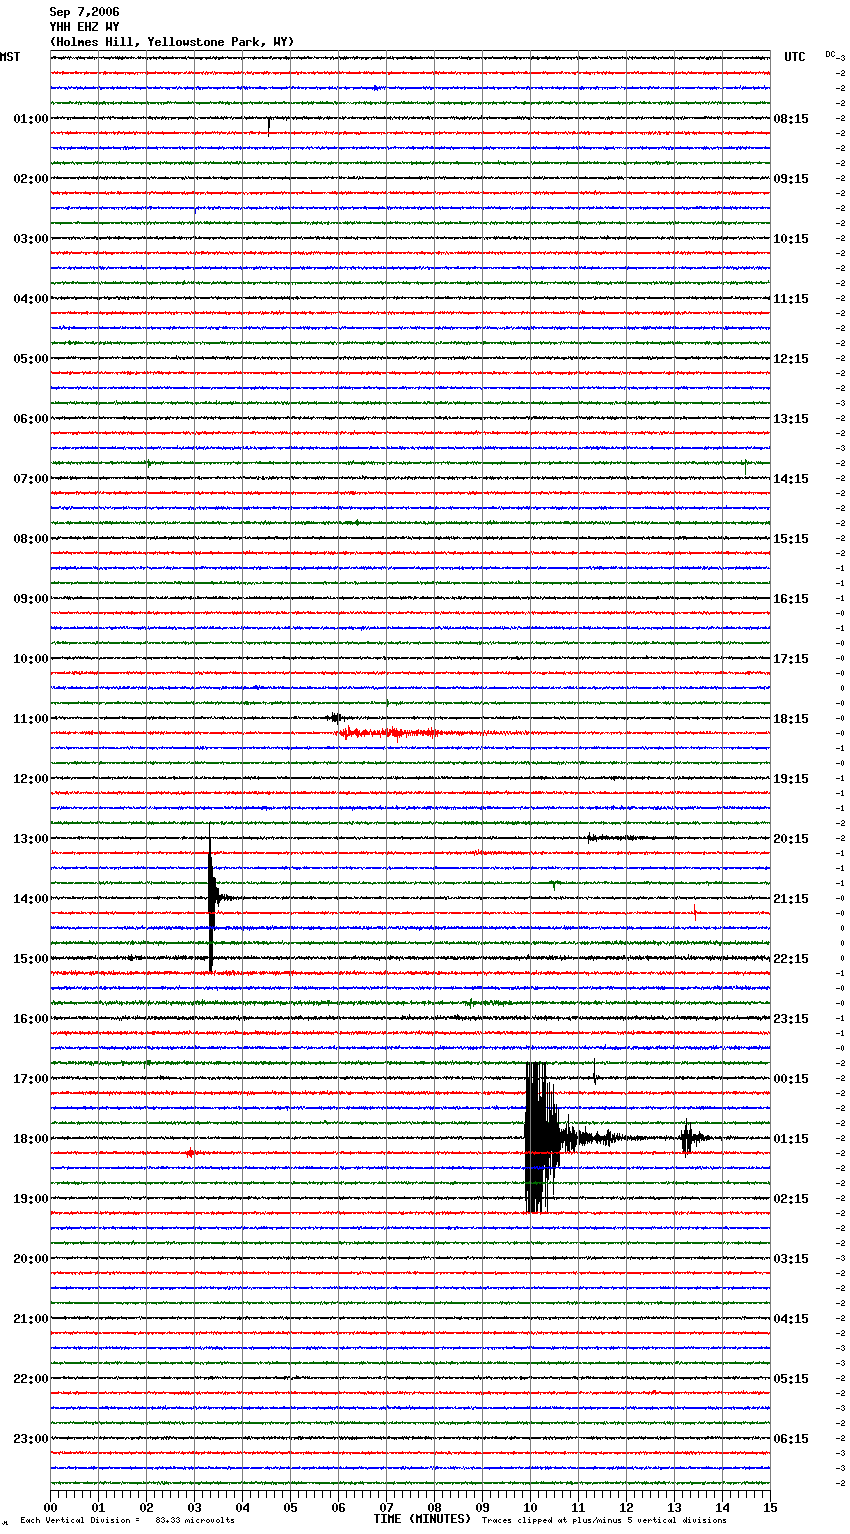
Task: Click the 'TIME (MINUTES)' axis title
Action: click(x=422, y=1519)
